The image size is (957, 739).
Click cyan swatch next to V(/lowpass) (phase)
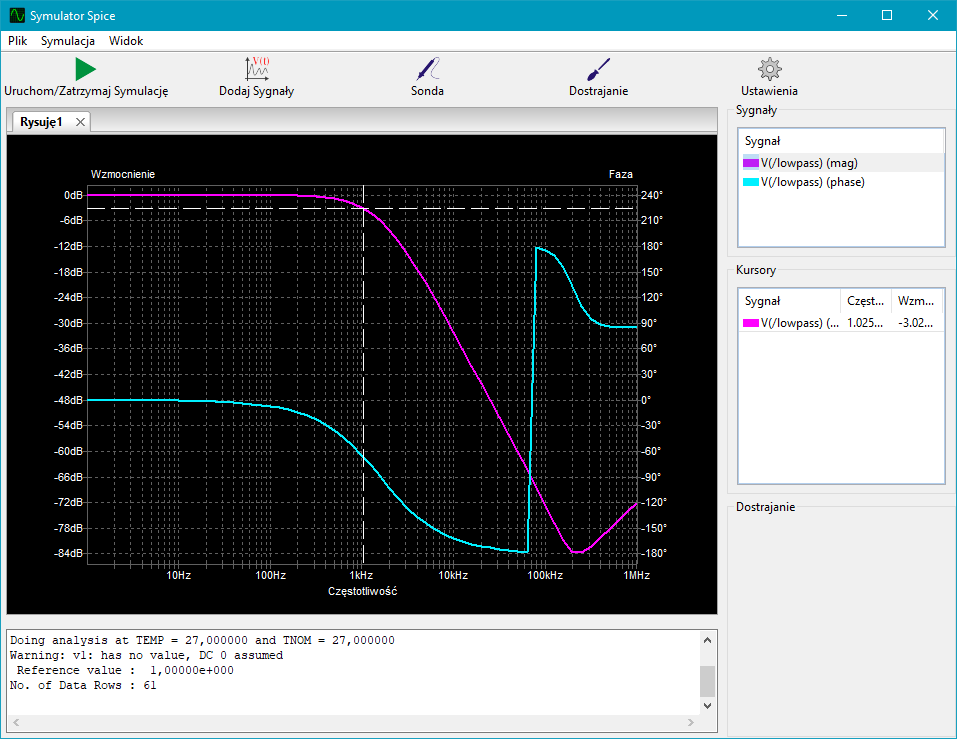(x=751, y=182)
